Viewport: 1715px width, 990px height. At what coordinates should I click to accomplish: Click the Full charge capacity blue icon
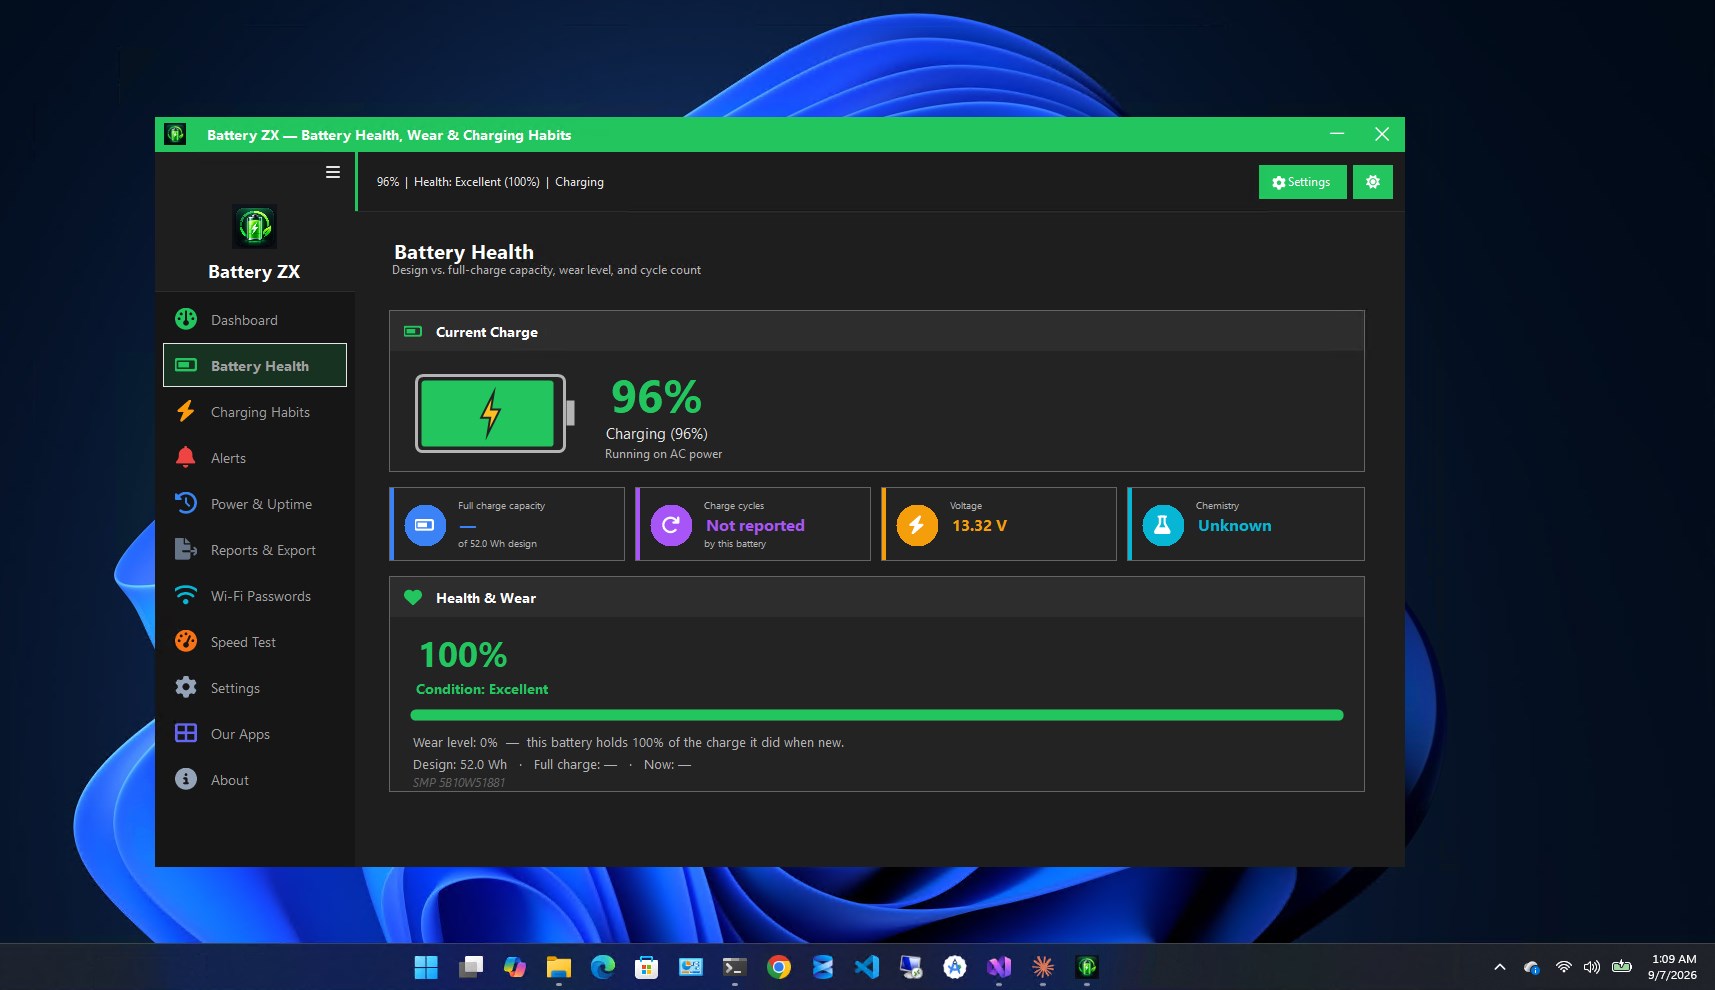[x=425, y=524]
